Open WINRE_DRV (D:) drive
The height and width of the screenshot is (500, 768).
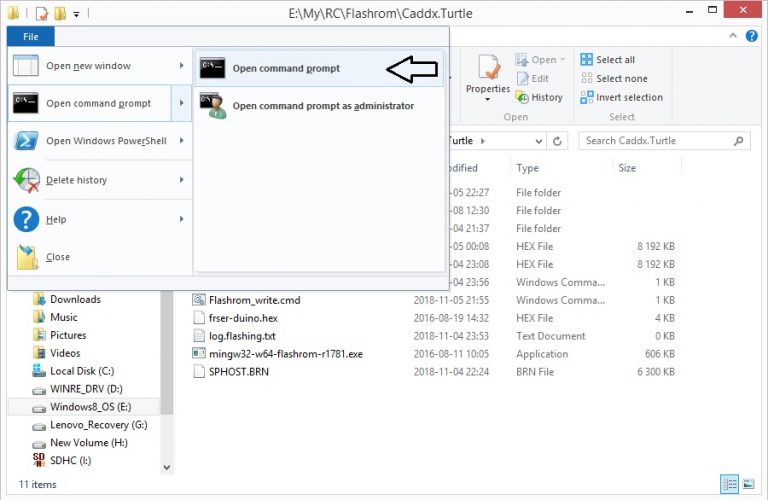click(86, 389)
